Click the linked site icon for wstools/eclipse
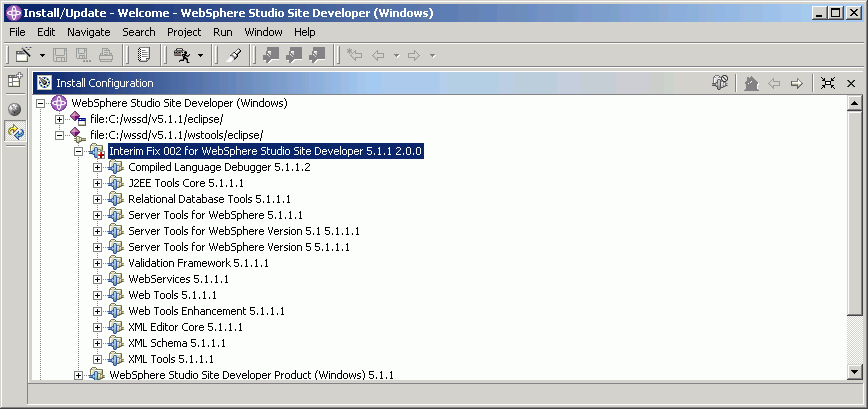The height and width of the screenshot is (409, 868). (78, 135)
